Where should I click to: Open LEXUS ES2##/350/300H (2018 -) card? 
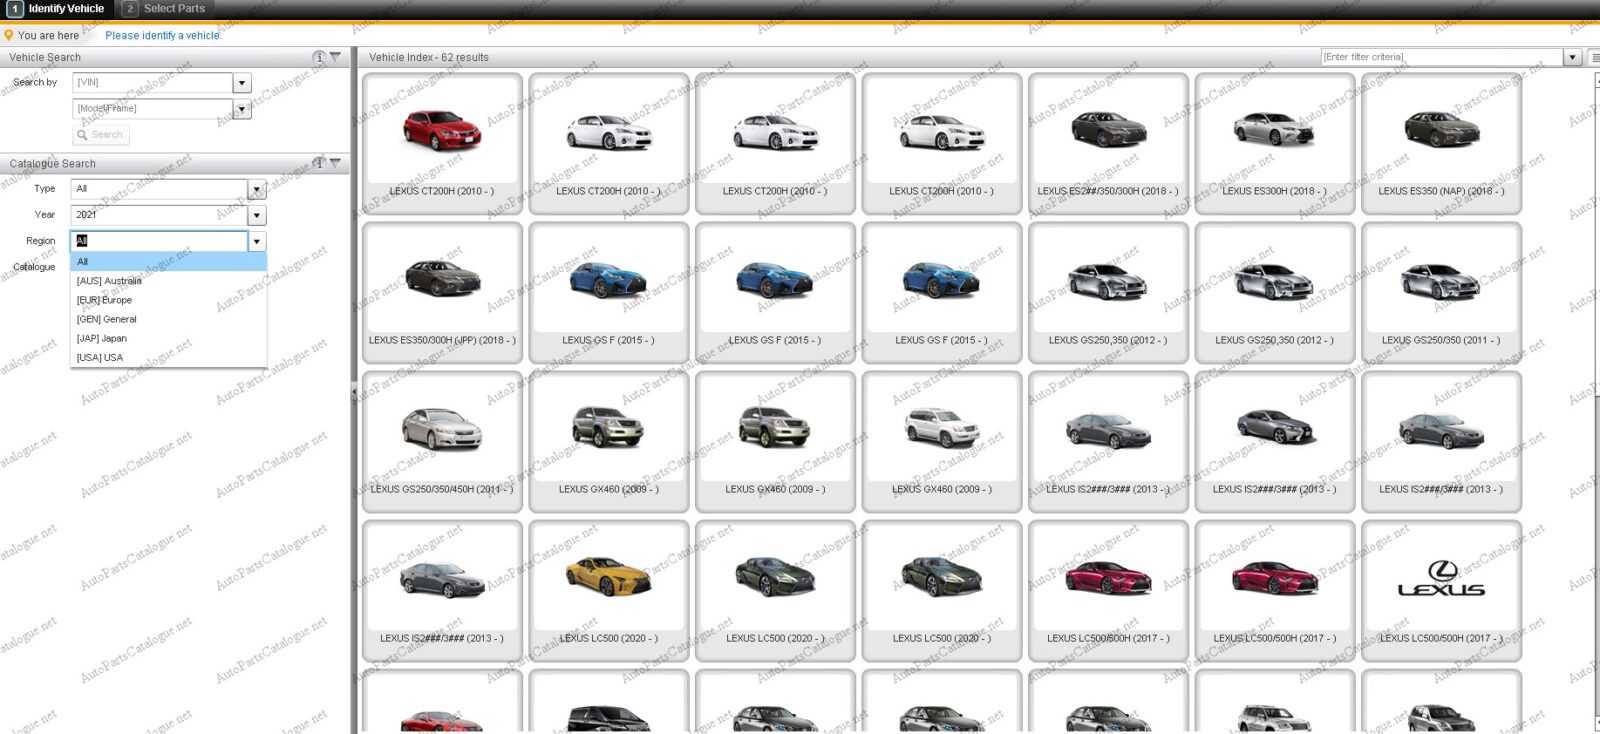pos(1108,143)
